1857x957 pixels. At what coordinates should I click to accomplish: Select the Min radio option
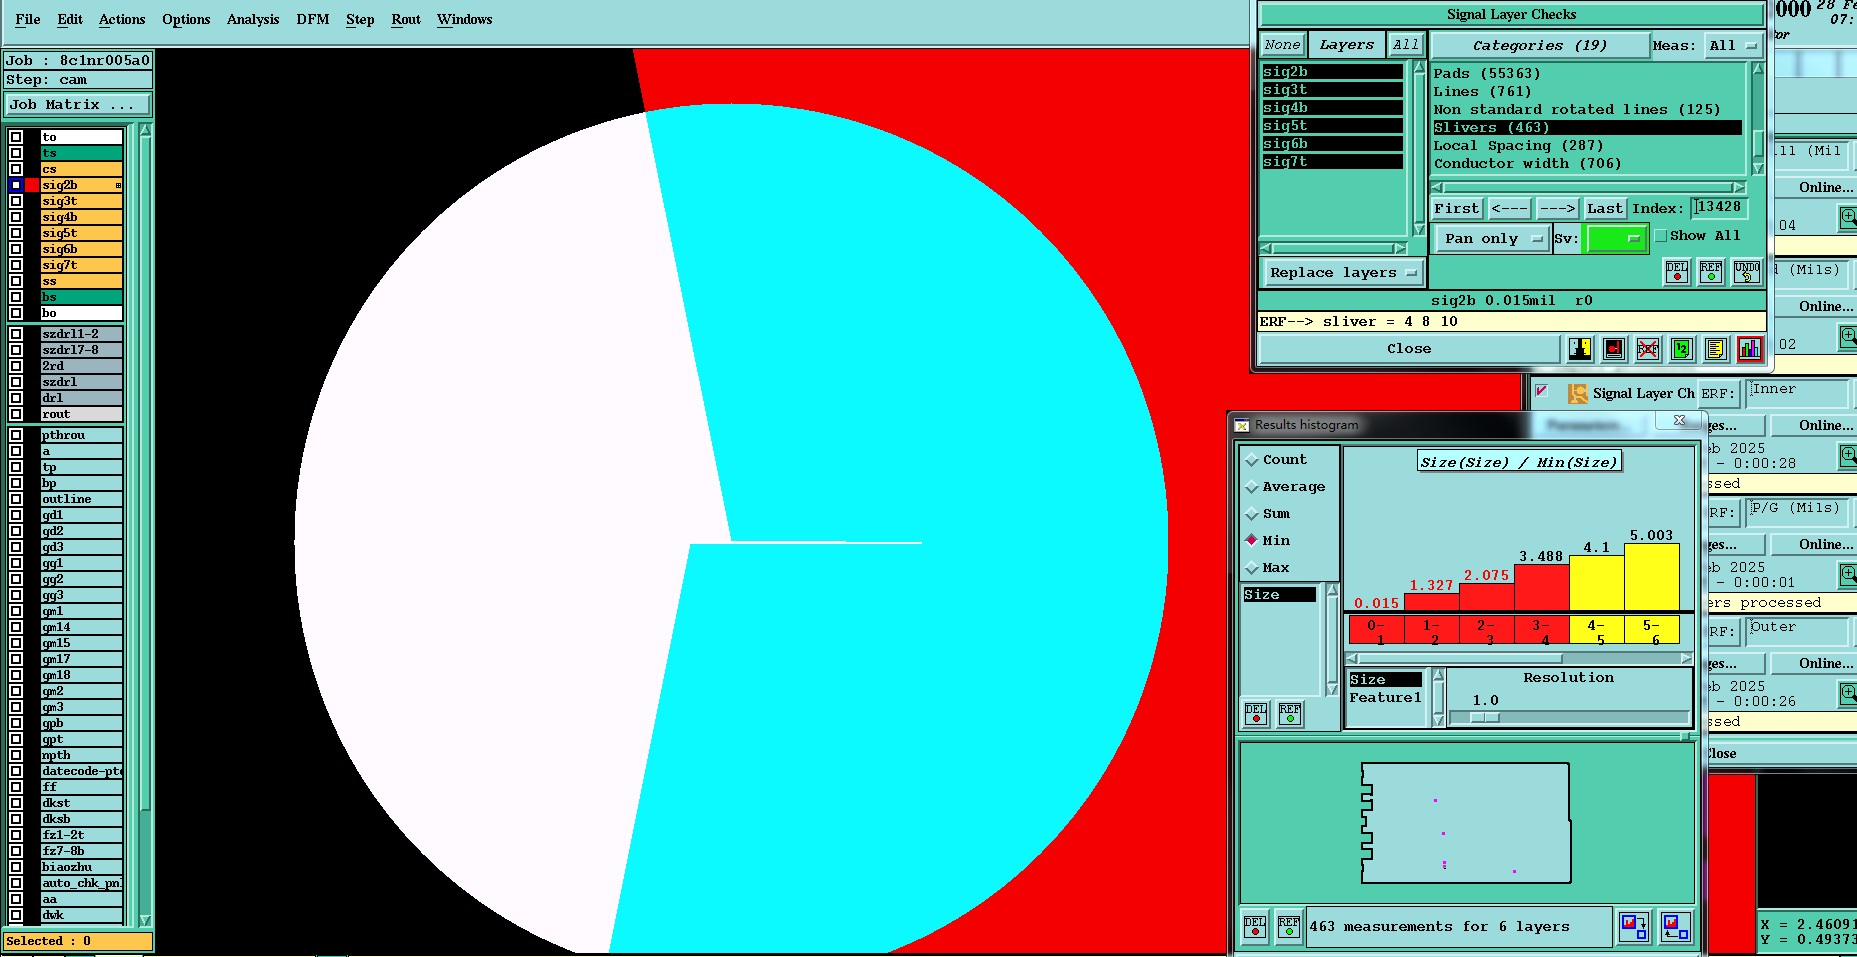1252,540
